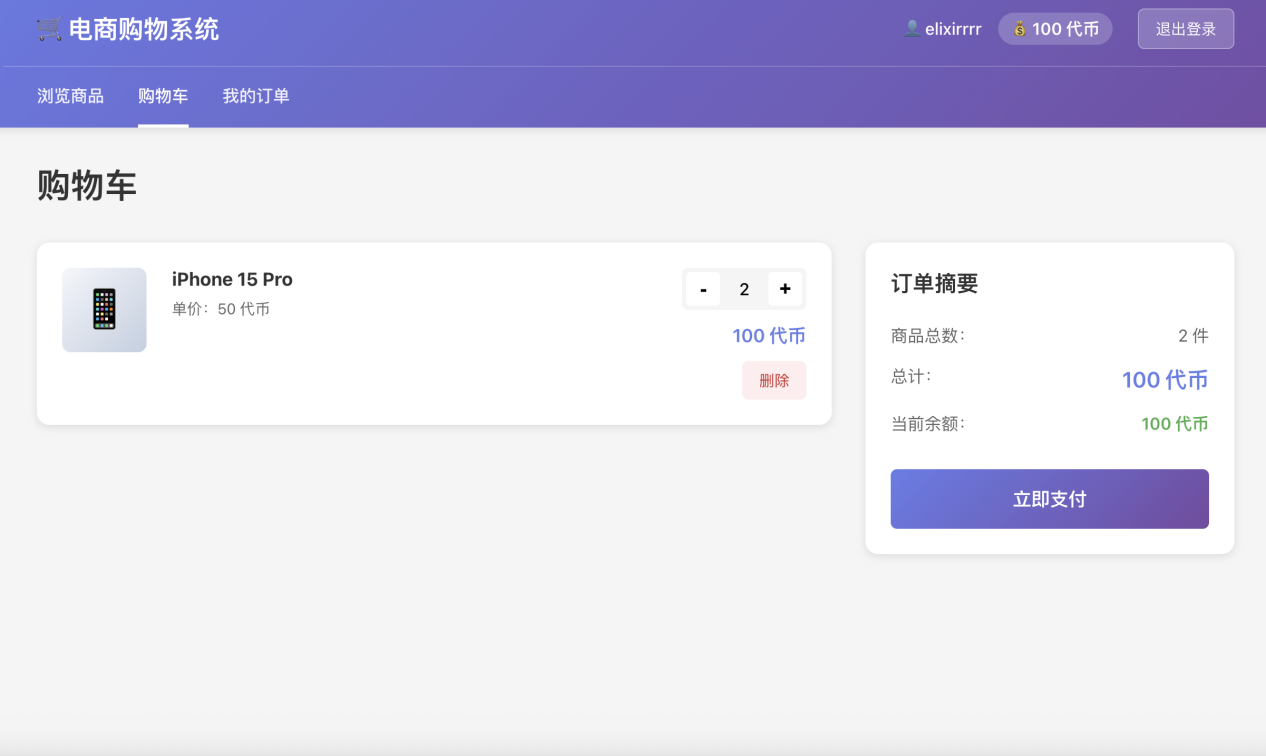The height and width of the screenshot is (756, 1266).
Task: Select the quantity value 2 field
Action: (744, 289)
